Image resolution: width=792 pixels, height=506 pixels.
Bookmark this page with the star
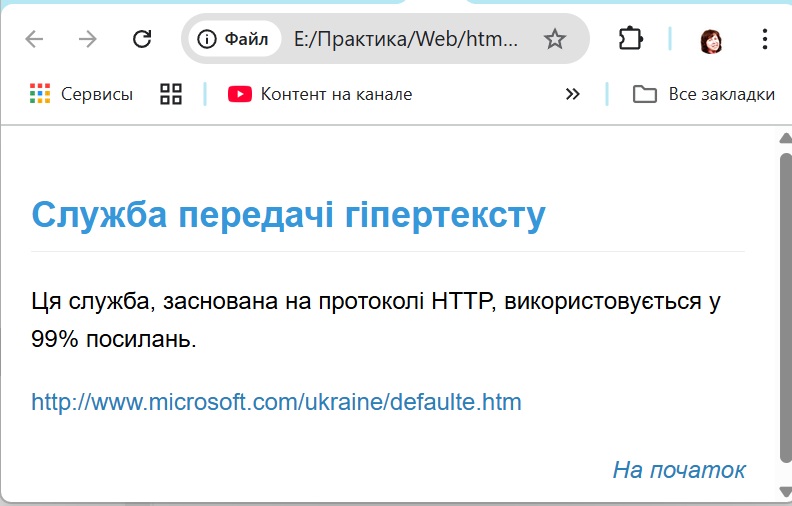pos(555,39)
